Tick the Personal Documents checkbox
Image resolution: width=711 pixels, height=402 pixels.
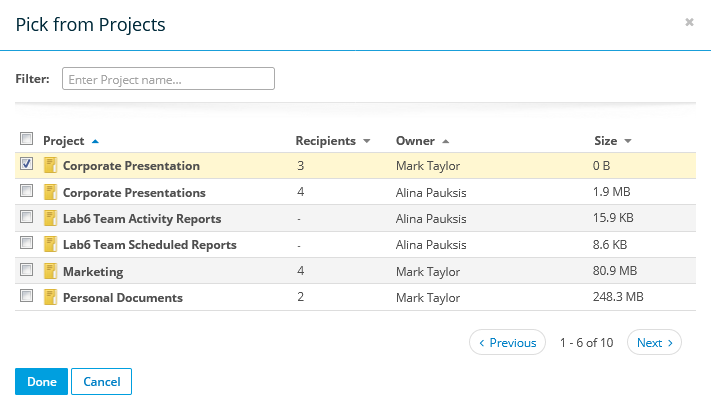point(27,296)
